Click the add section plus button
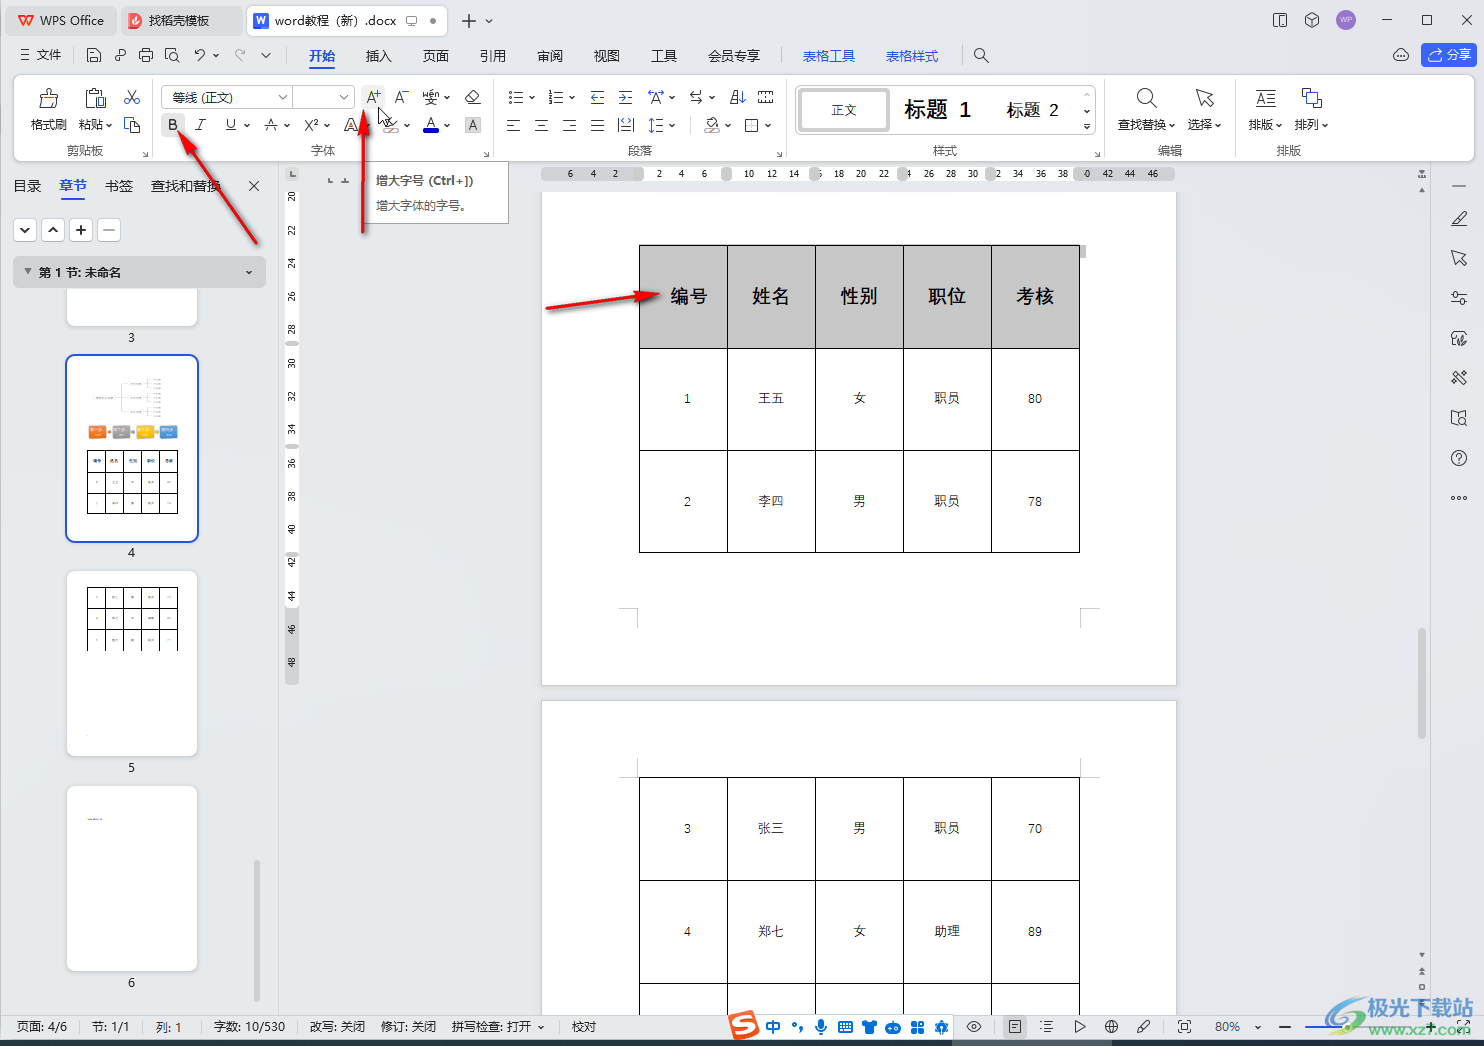The height and width of the screenshot is (1046, 1484). [81, 230]
